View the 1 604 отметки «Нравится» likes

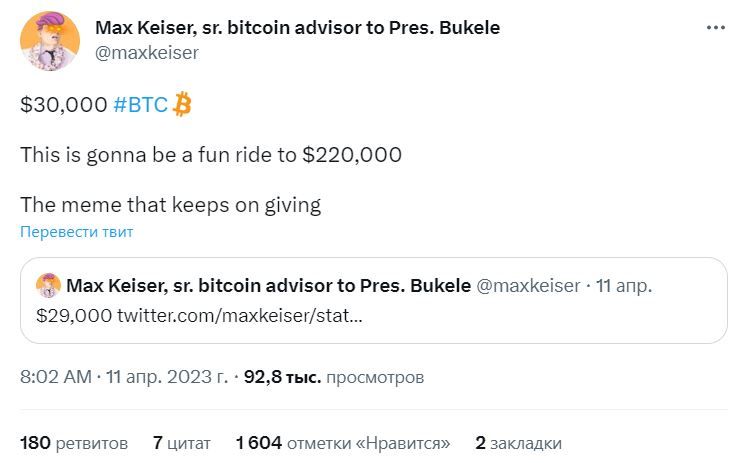(x=343, y=442)
